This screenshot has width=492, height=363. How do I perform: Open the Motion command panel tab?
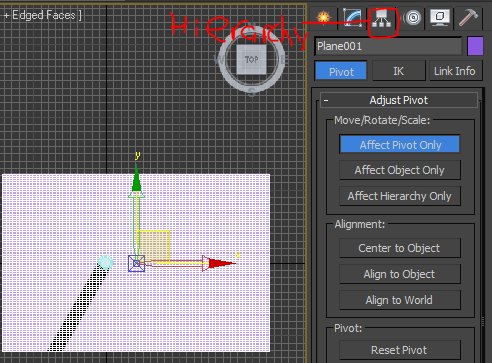(x=413, y=17)
